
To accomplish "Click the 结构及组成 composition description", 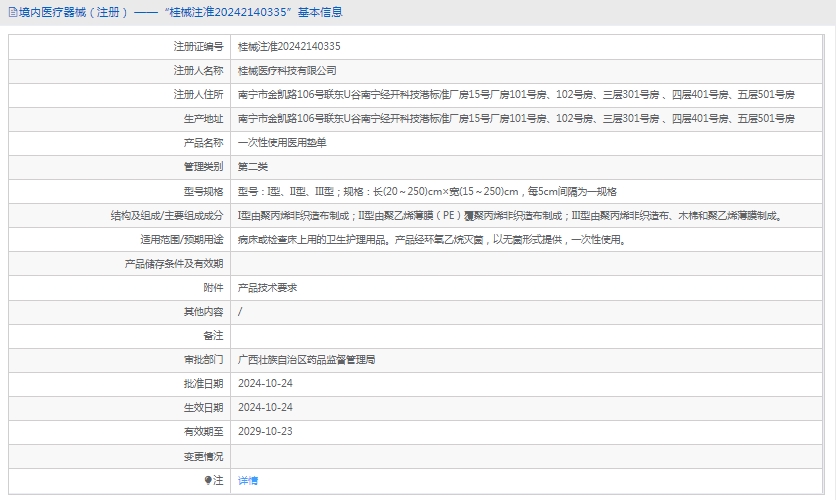I will [509, 215].
